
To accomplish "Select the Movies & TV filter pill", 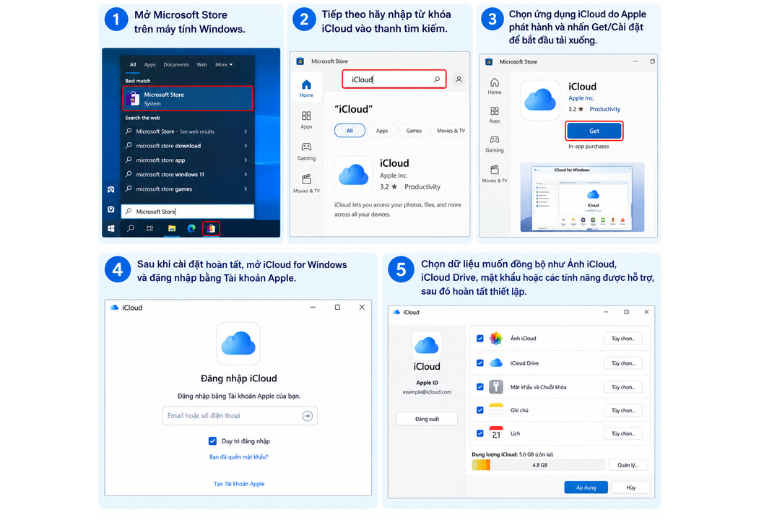I will click(450, 130).
